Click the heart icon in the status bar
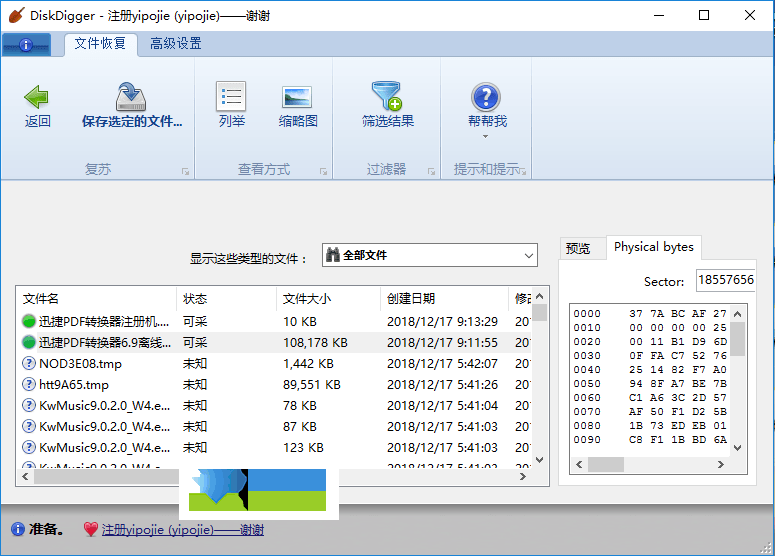The width and height of the screenshot is (775, 556). pos(90,530)
